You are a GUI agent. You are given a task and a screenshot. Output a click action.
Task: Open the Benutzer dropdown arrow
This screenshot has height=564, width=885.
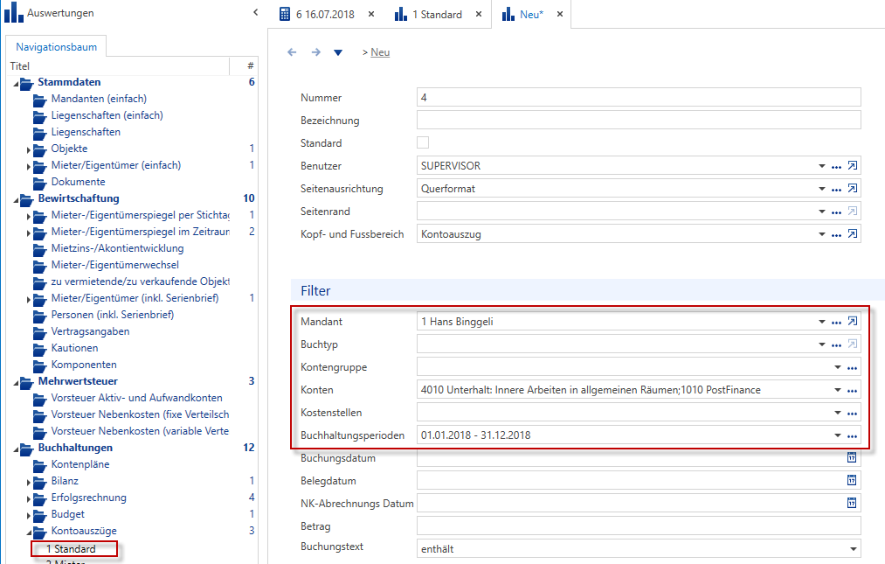pos(822,166)
